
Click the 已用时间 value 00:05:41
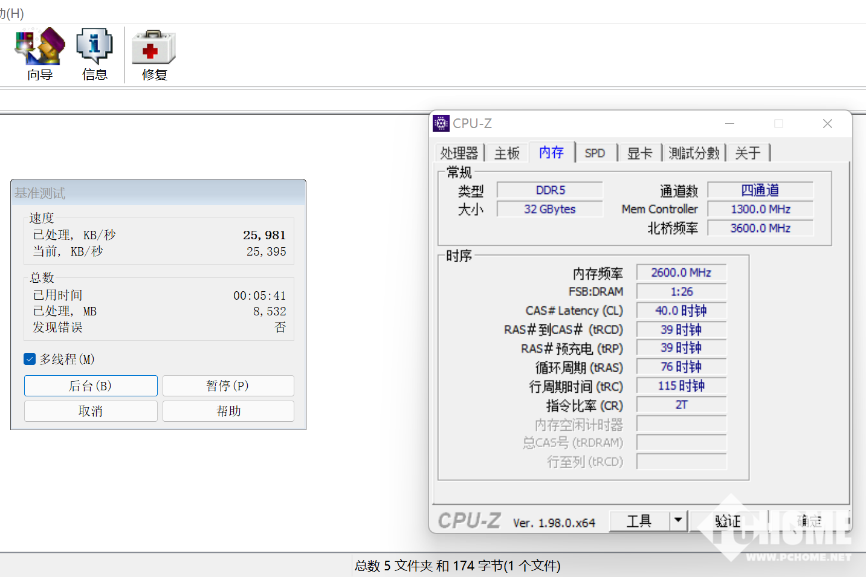click(260, 295)
